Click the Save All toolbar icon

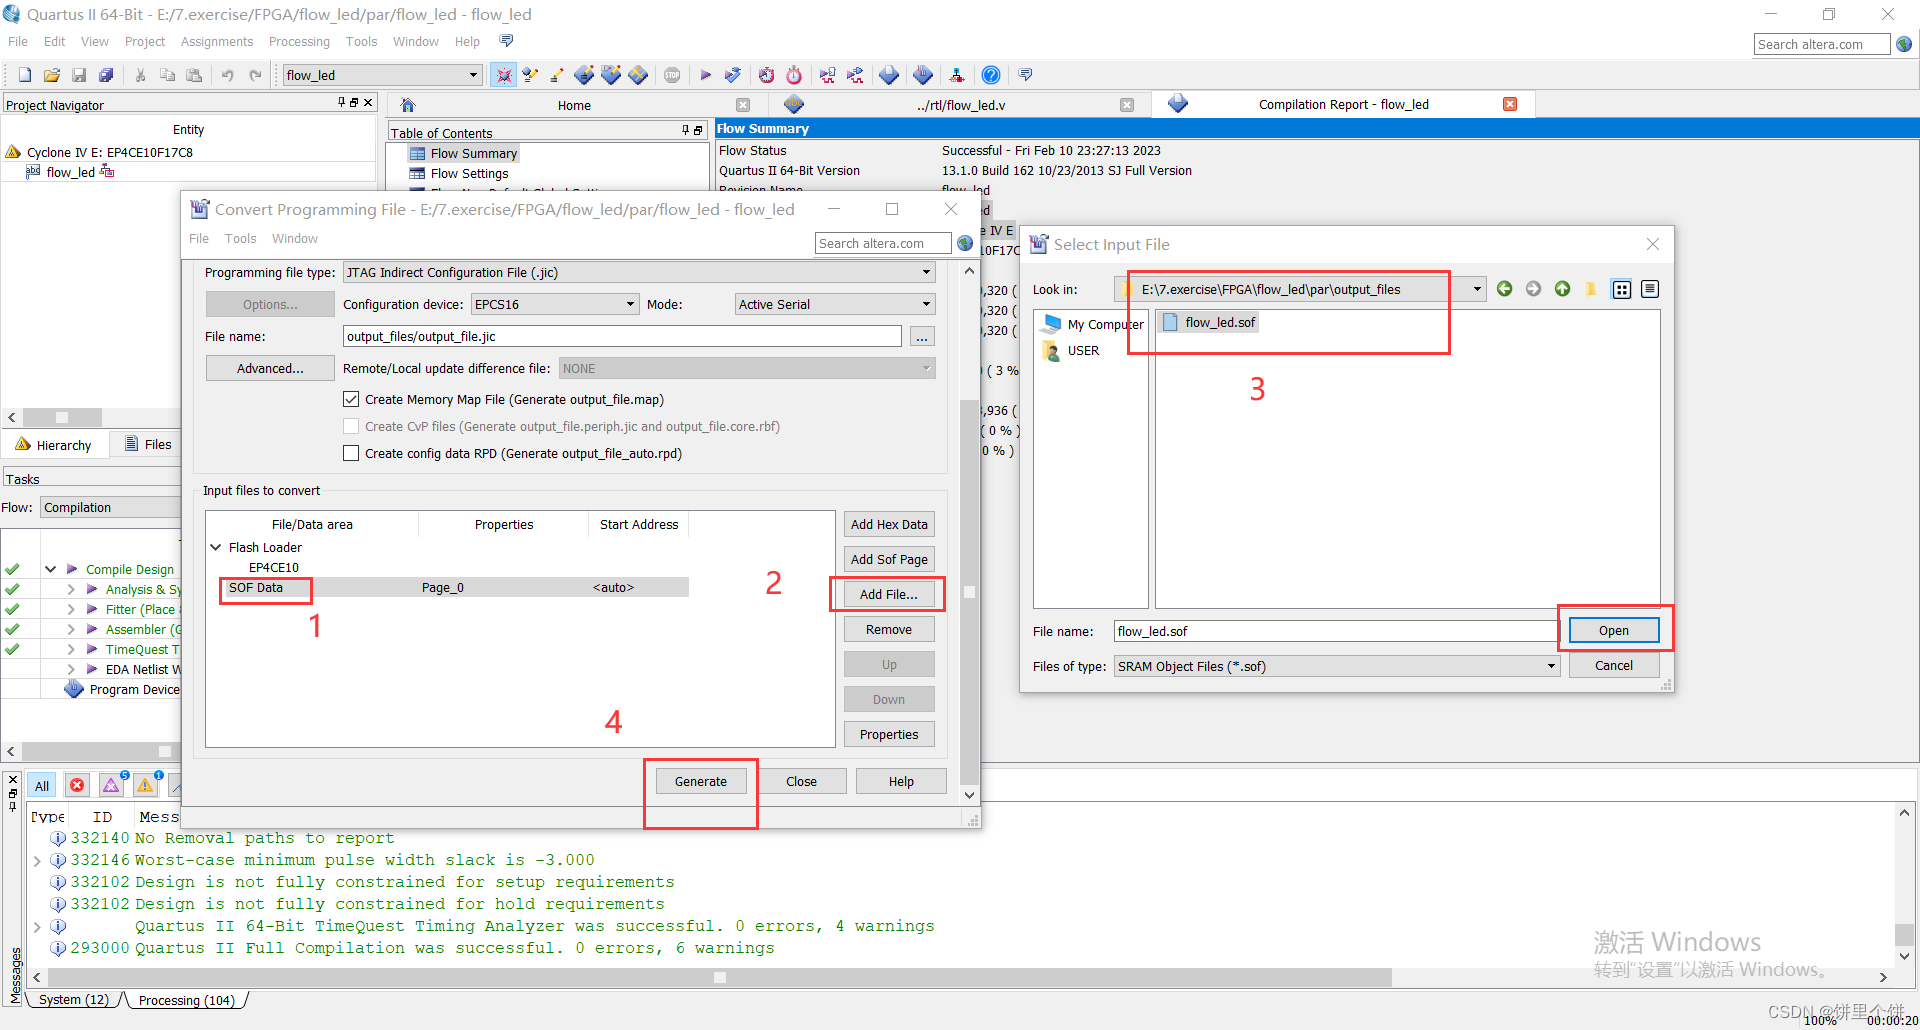(x=106, y=75)
